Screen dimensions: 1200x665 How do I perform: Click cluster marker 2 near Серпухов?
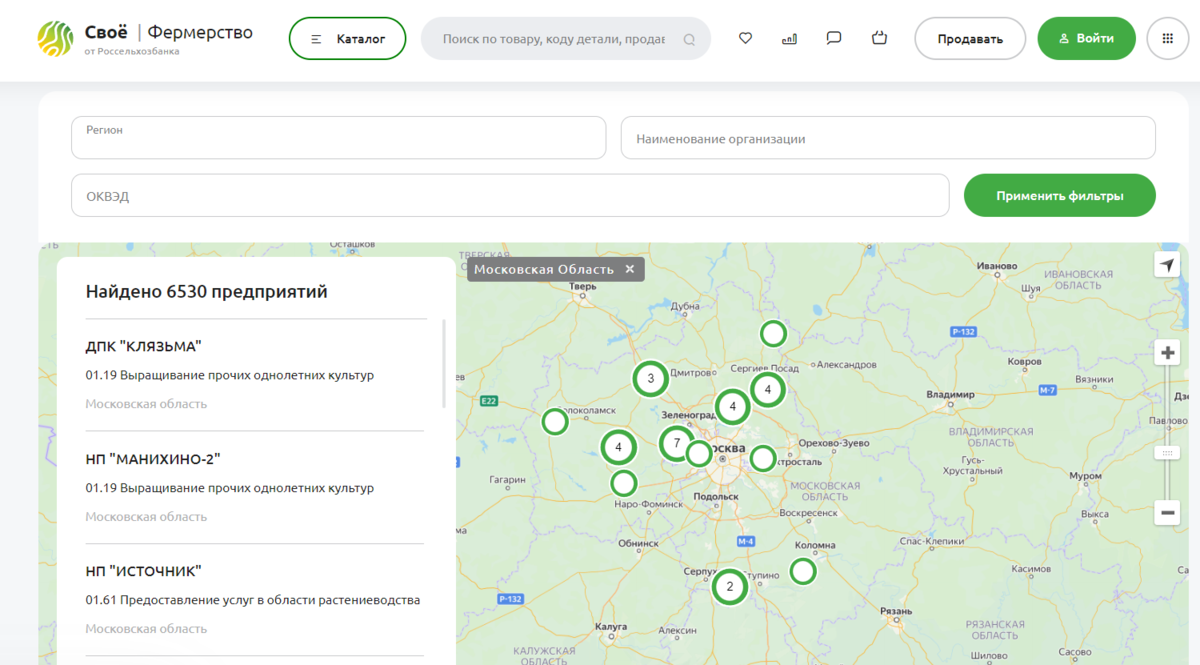click(x=730, y=586)
